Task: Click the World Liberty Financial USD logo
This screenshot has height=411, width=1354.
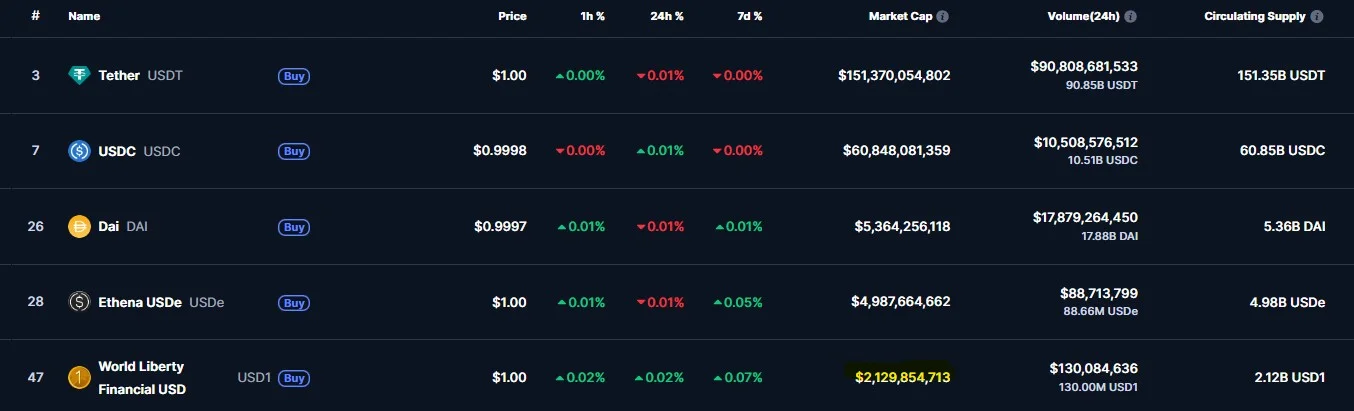Action: [79, 378]
